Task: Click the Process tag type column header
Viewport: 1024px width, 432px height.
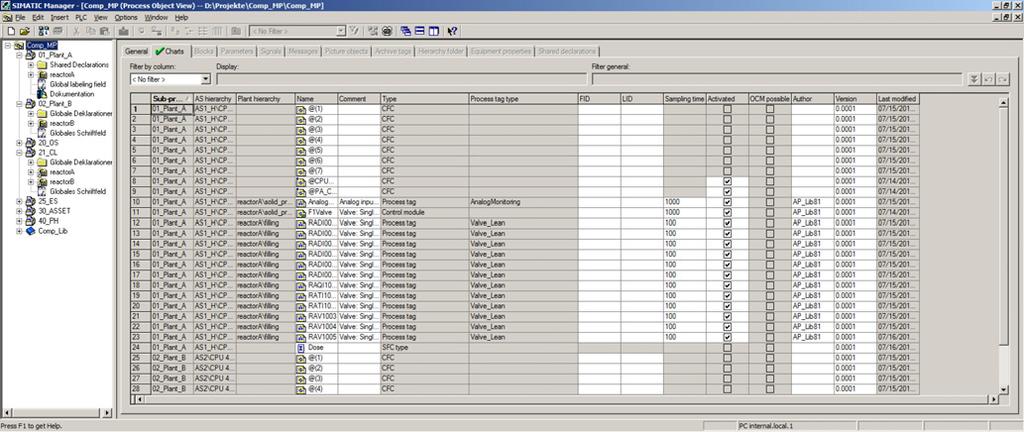Action: coord(523,99)
